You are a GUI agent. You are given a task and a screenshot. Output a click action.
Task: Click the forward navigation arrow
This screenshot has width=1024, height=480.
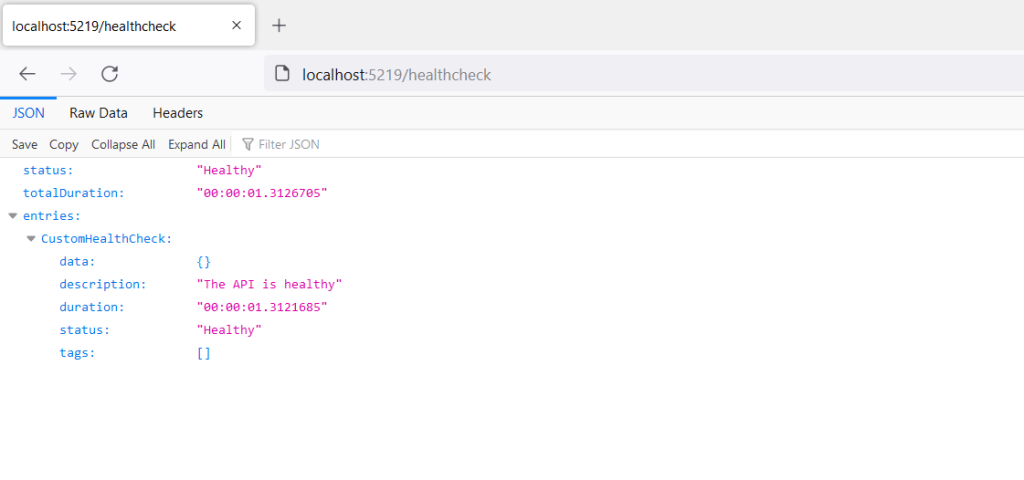coord(68,74)
